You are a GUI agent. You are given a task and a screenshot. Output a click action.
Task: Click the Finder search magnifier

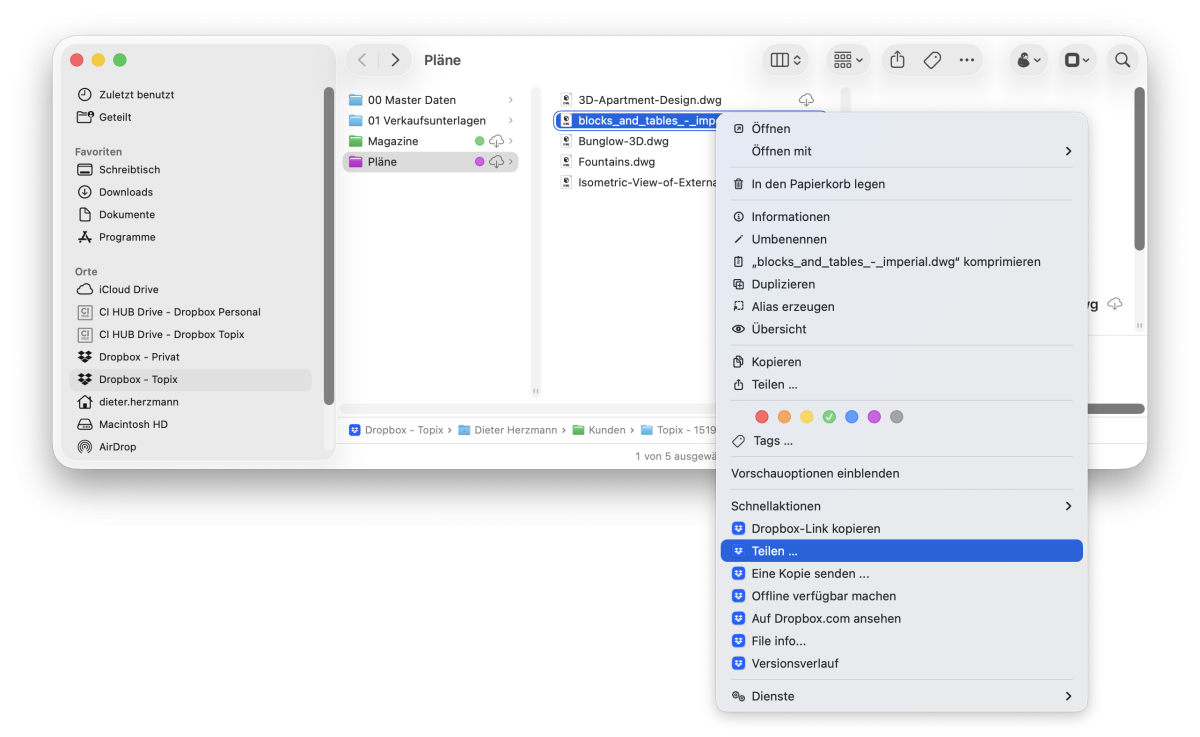coord(1122,60)
